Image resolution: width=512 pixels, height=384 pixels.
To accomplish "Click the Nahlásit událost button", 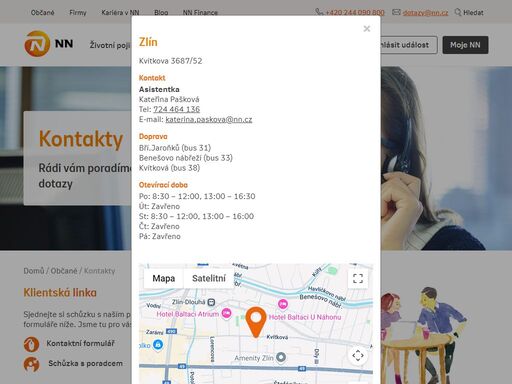I will pyautogui.click(x=409, y=45).
